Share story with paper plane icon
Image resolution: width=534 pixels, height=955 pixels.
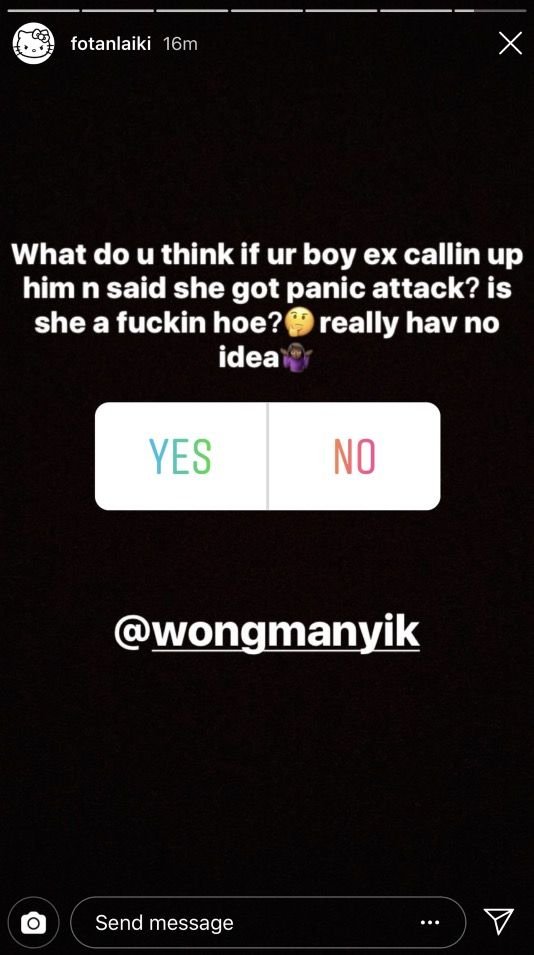[x=499, y=921]
